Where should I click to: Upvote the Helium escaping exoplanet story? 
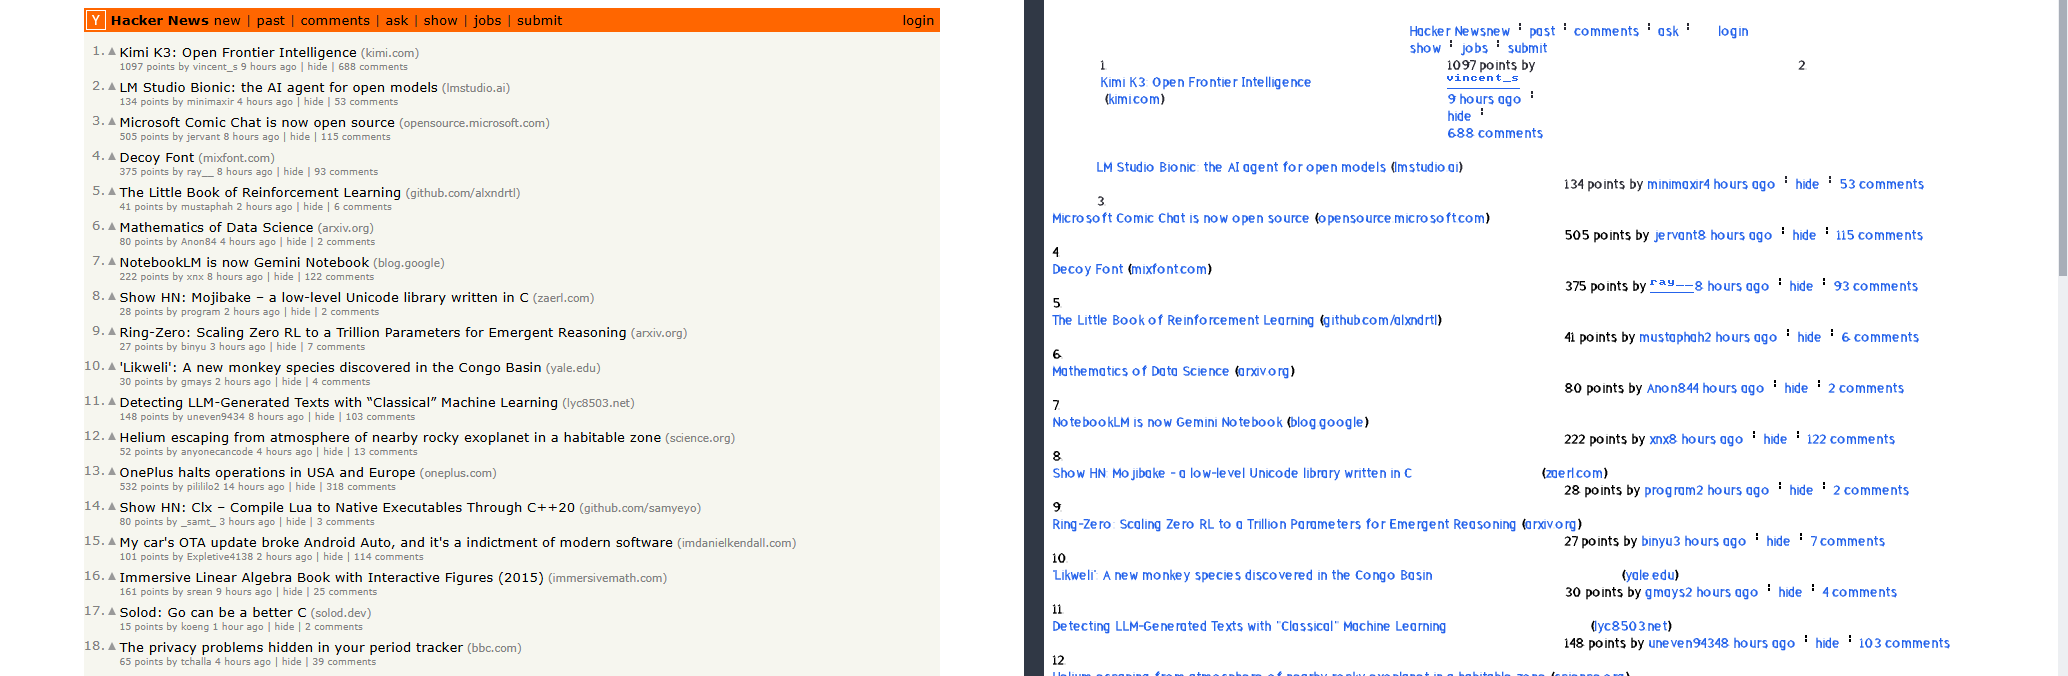[x=112, y=436]
